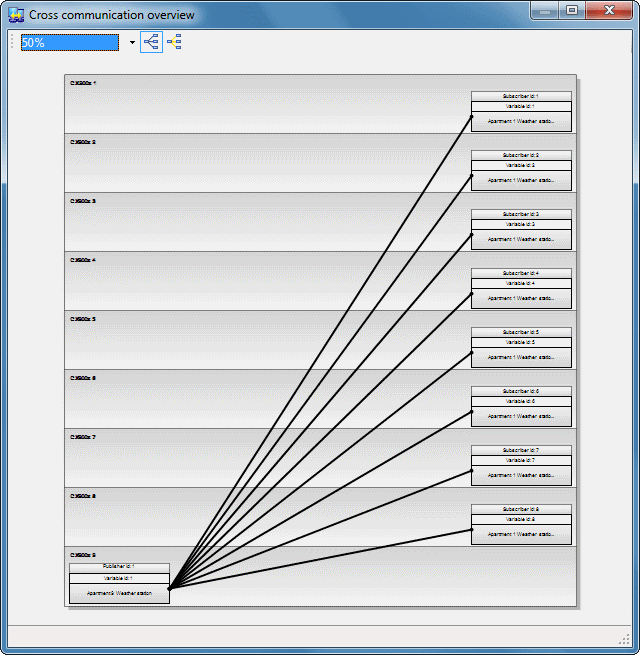Select the CX900x 1 lane label
The image size is (640, 655).
point(83,83)
